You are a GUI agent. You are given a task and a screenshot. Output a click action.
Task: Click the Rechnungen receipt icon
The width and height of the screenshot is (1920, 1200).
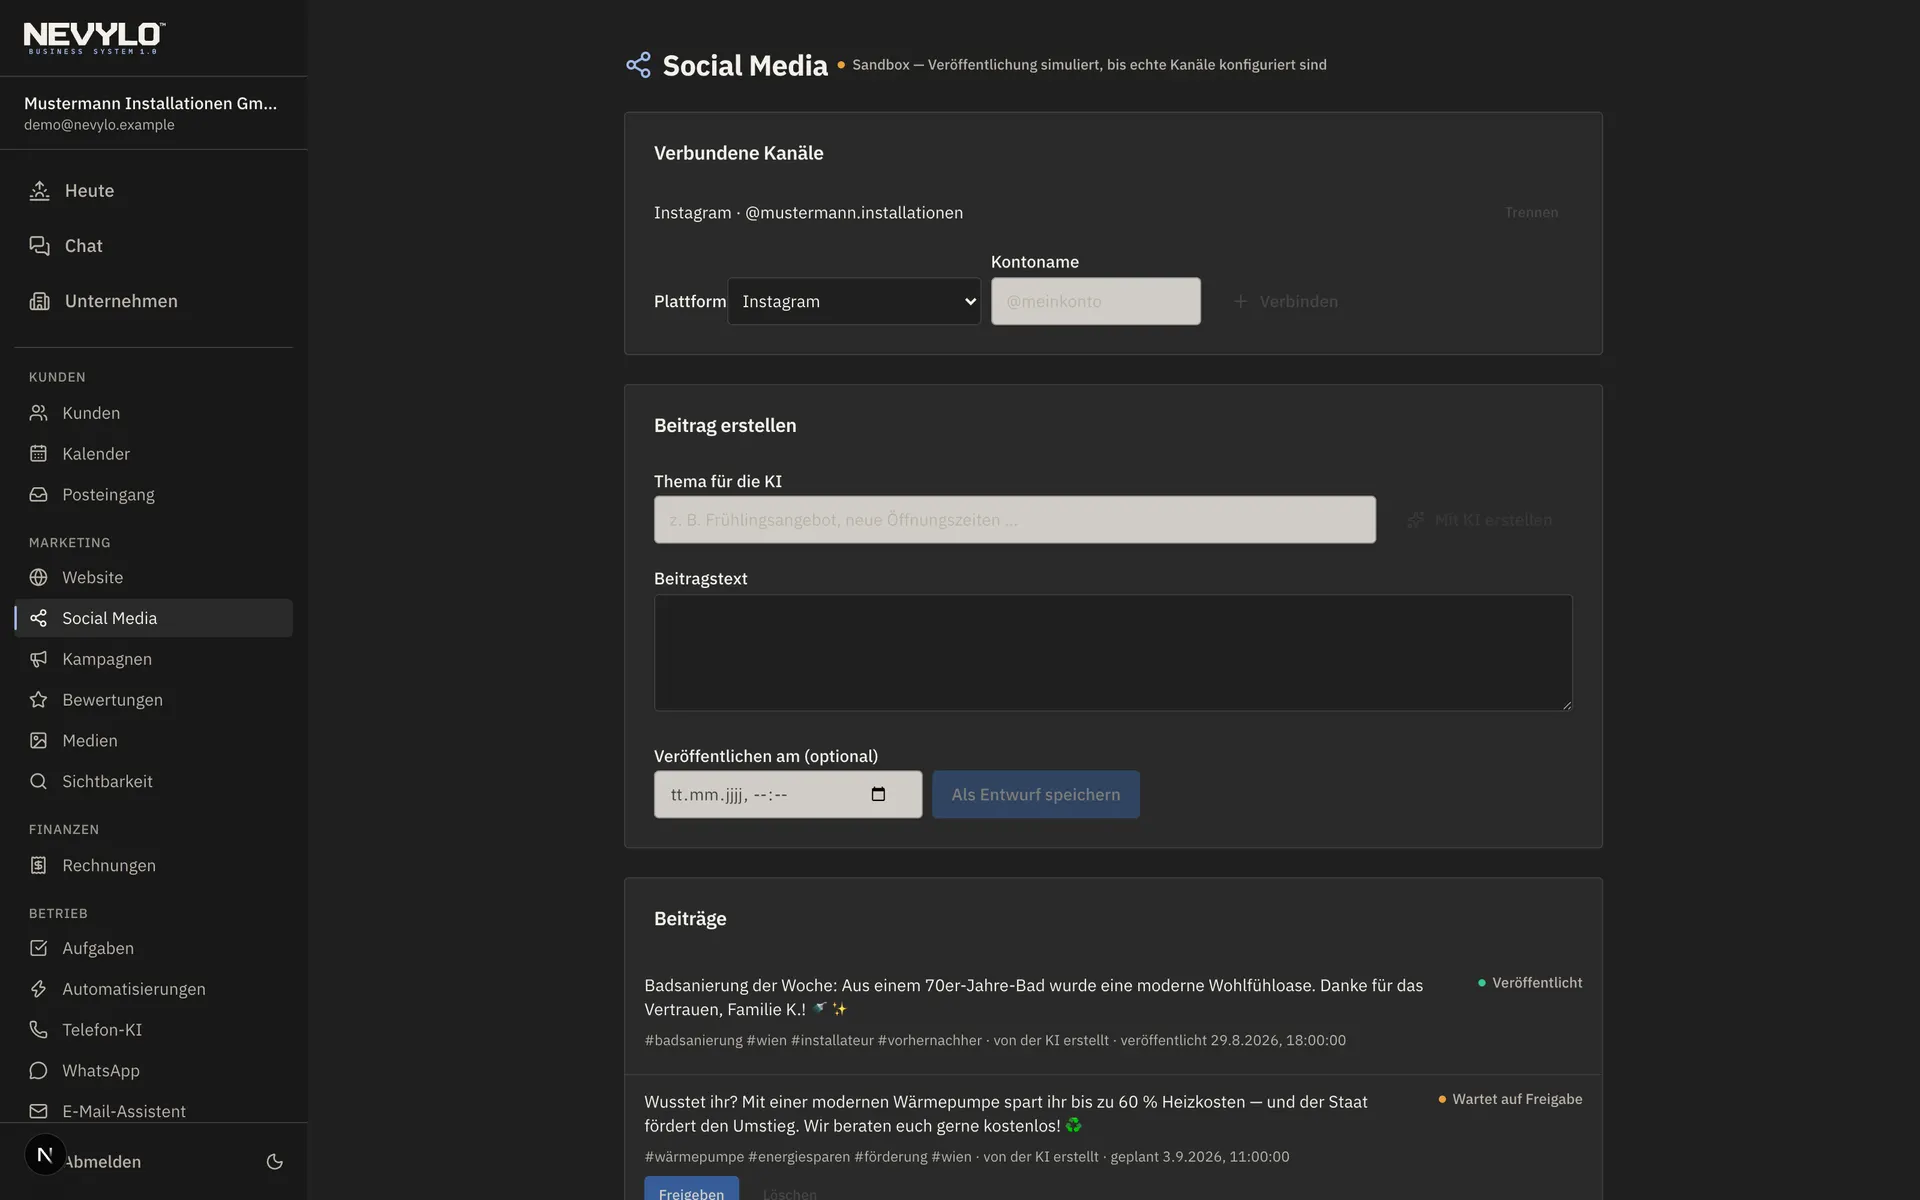click(x=38, y=865)
